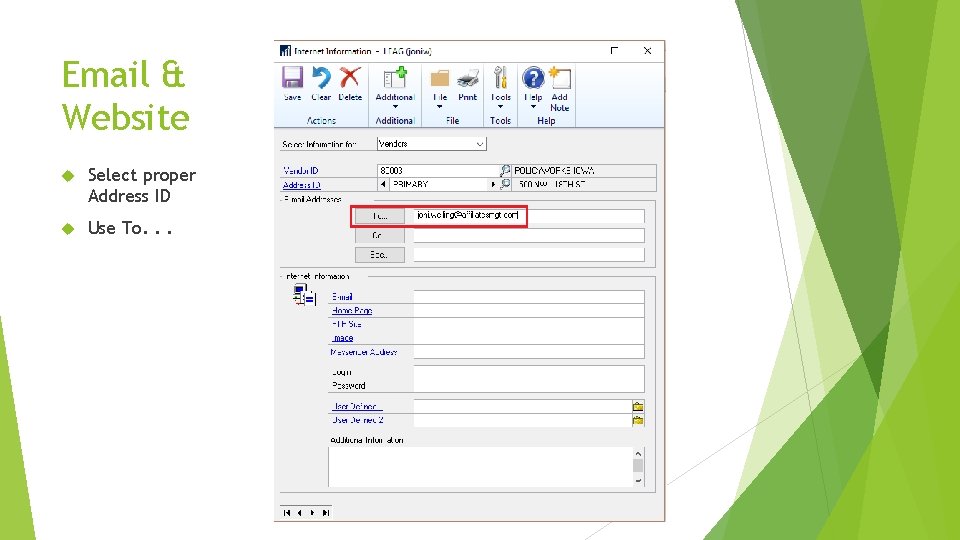Click the Home Page link label
This screenshot has width=960, height=540.
pos(351,310)
